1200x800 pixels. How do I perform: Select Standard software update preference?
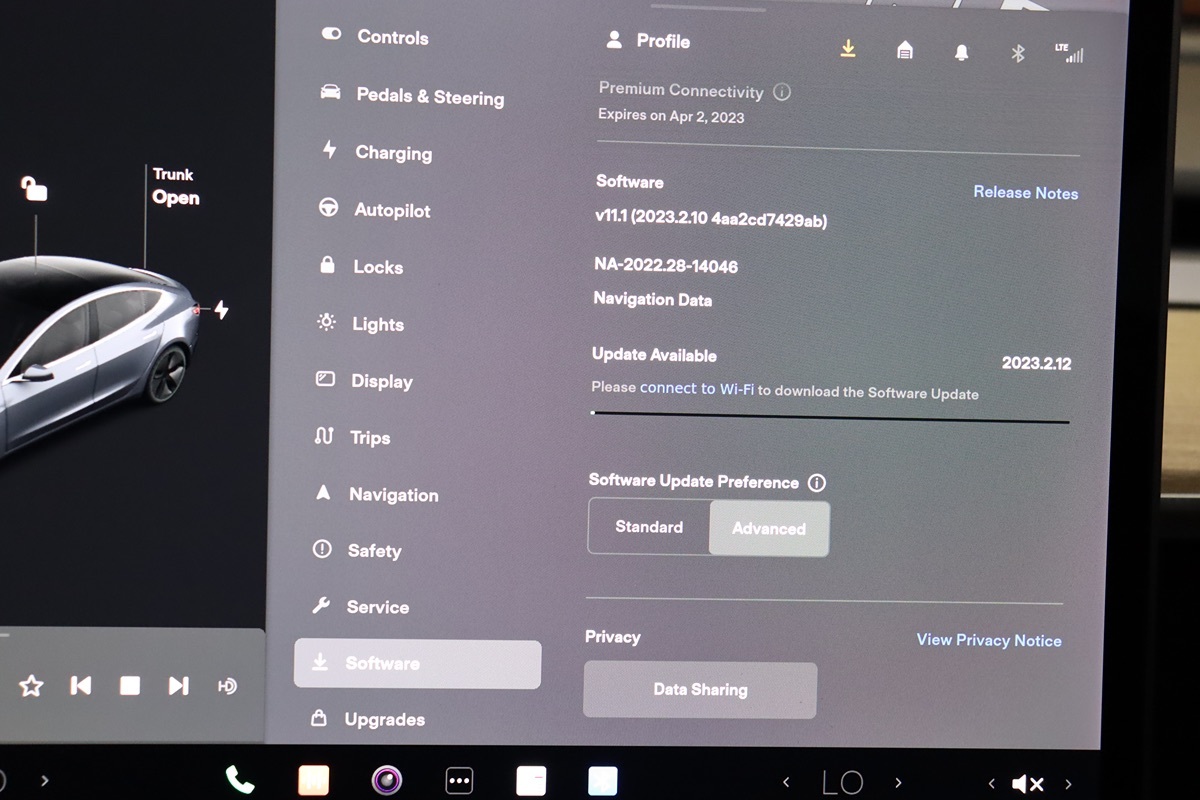pos(649,527)
